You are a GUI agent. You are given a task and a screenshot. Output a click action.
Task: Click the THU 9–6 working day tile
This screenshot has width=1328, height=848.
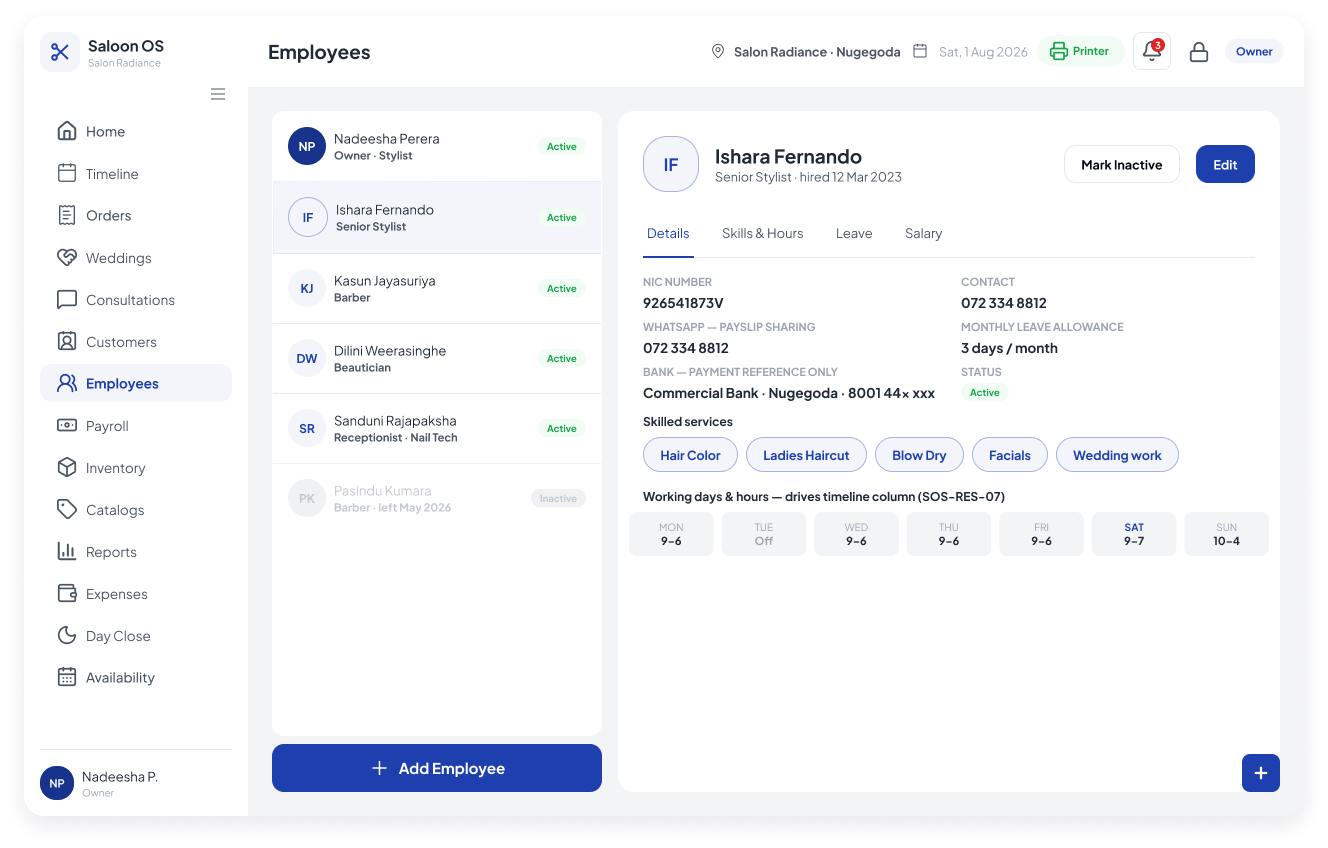pos(949,534)
